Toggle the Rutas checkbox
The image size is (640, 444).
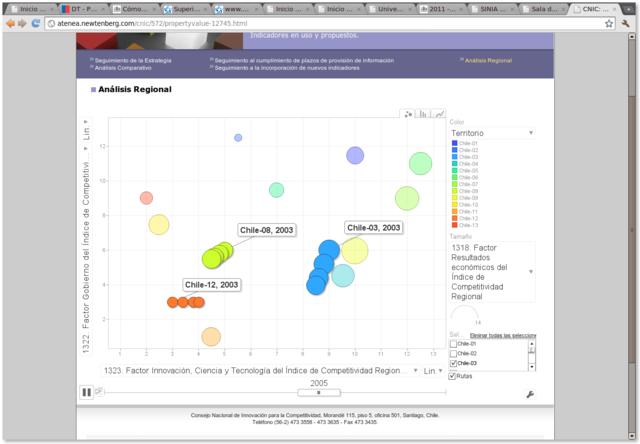454,376
